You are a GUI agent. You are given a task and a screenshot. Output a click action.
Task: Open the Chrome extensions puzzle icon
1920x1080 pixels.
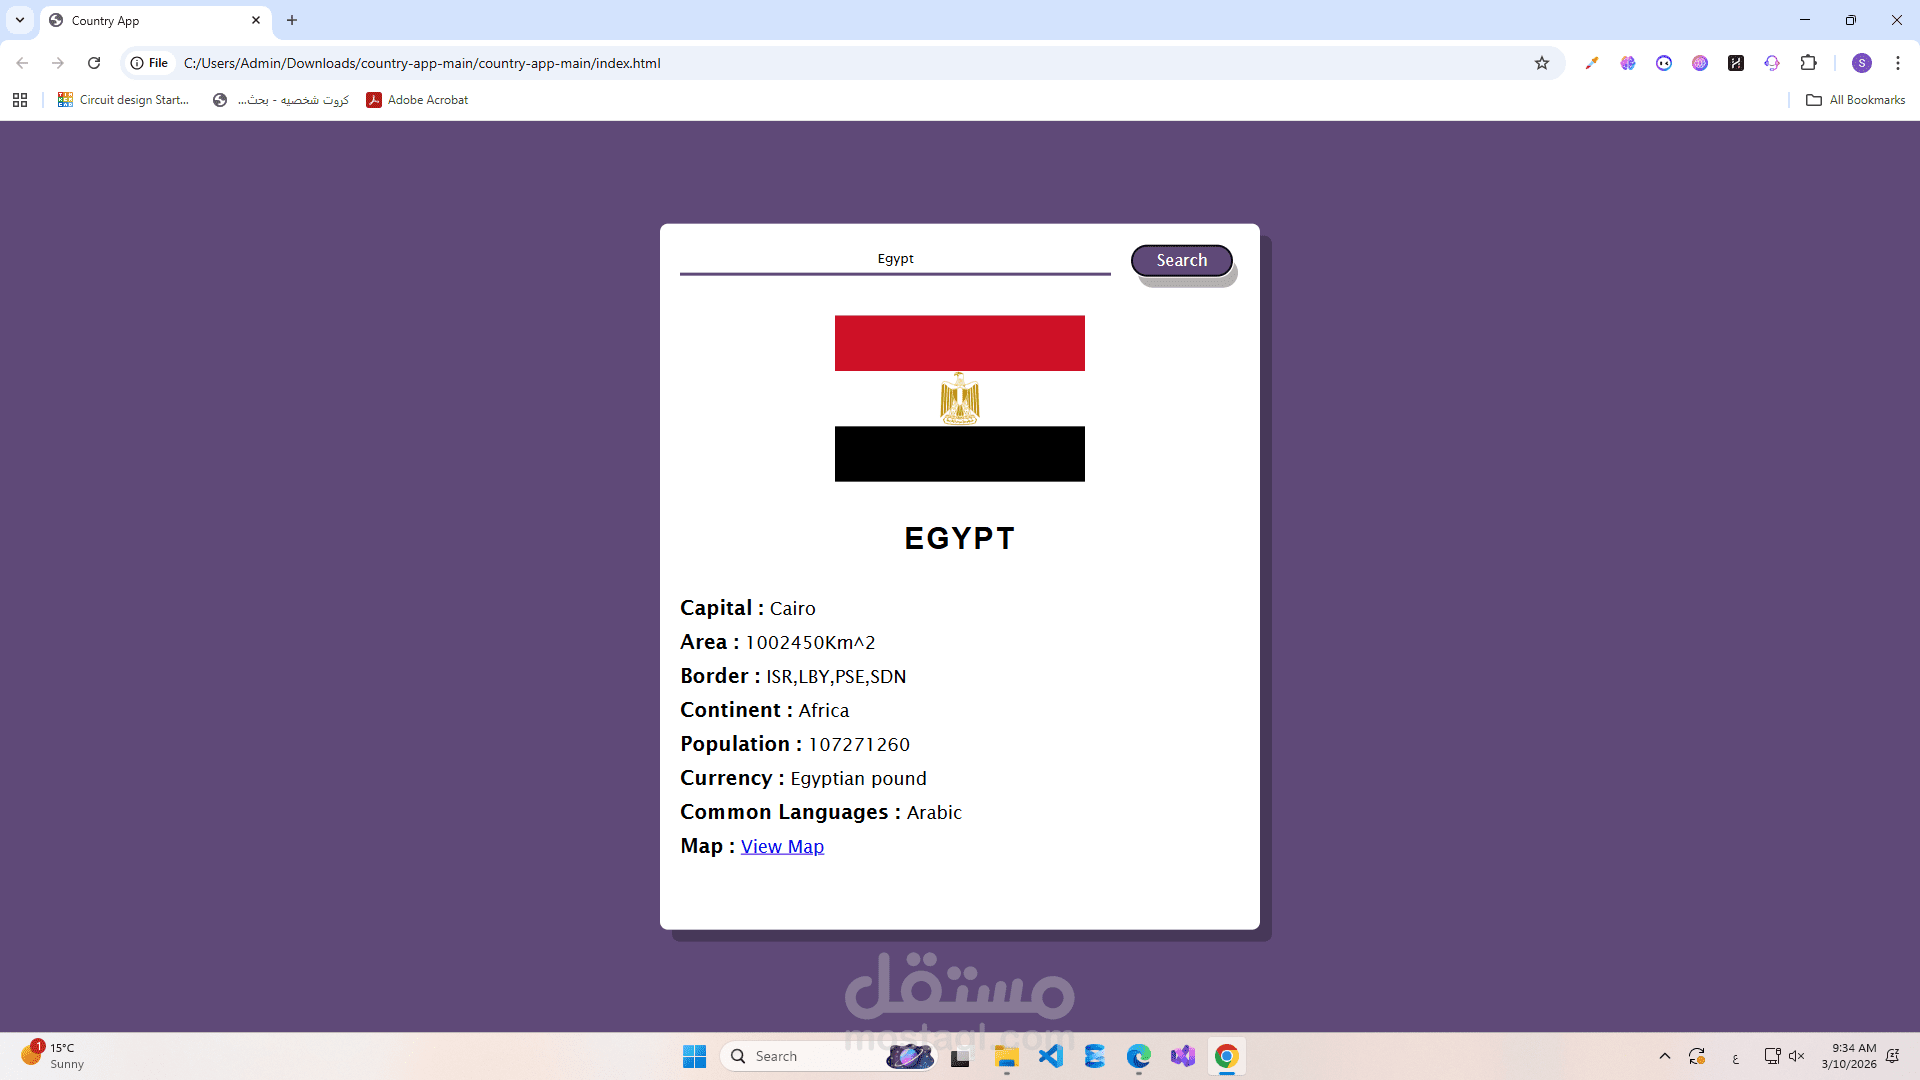1810,63
